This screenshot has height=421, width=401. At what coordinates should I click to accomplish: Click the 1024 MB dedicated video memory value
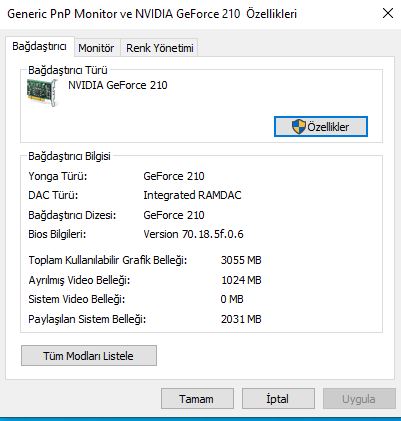pos(241,280)
